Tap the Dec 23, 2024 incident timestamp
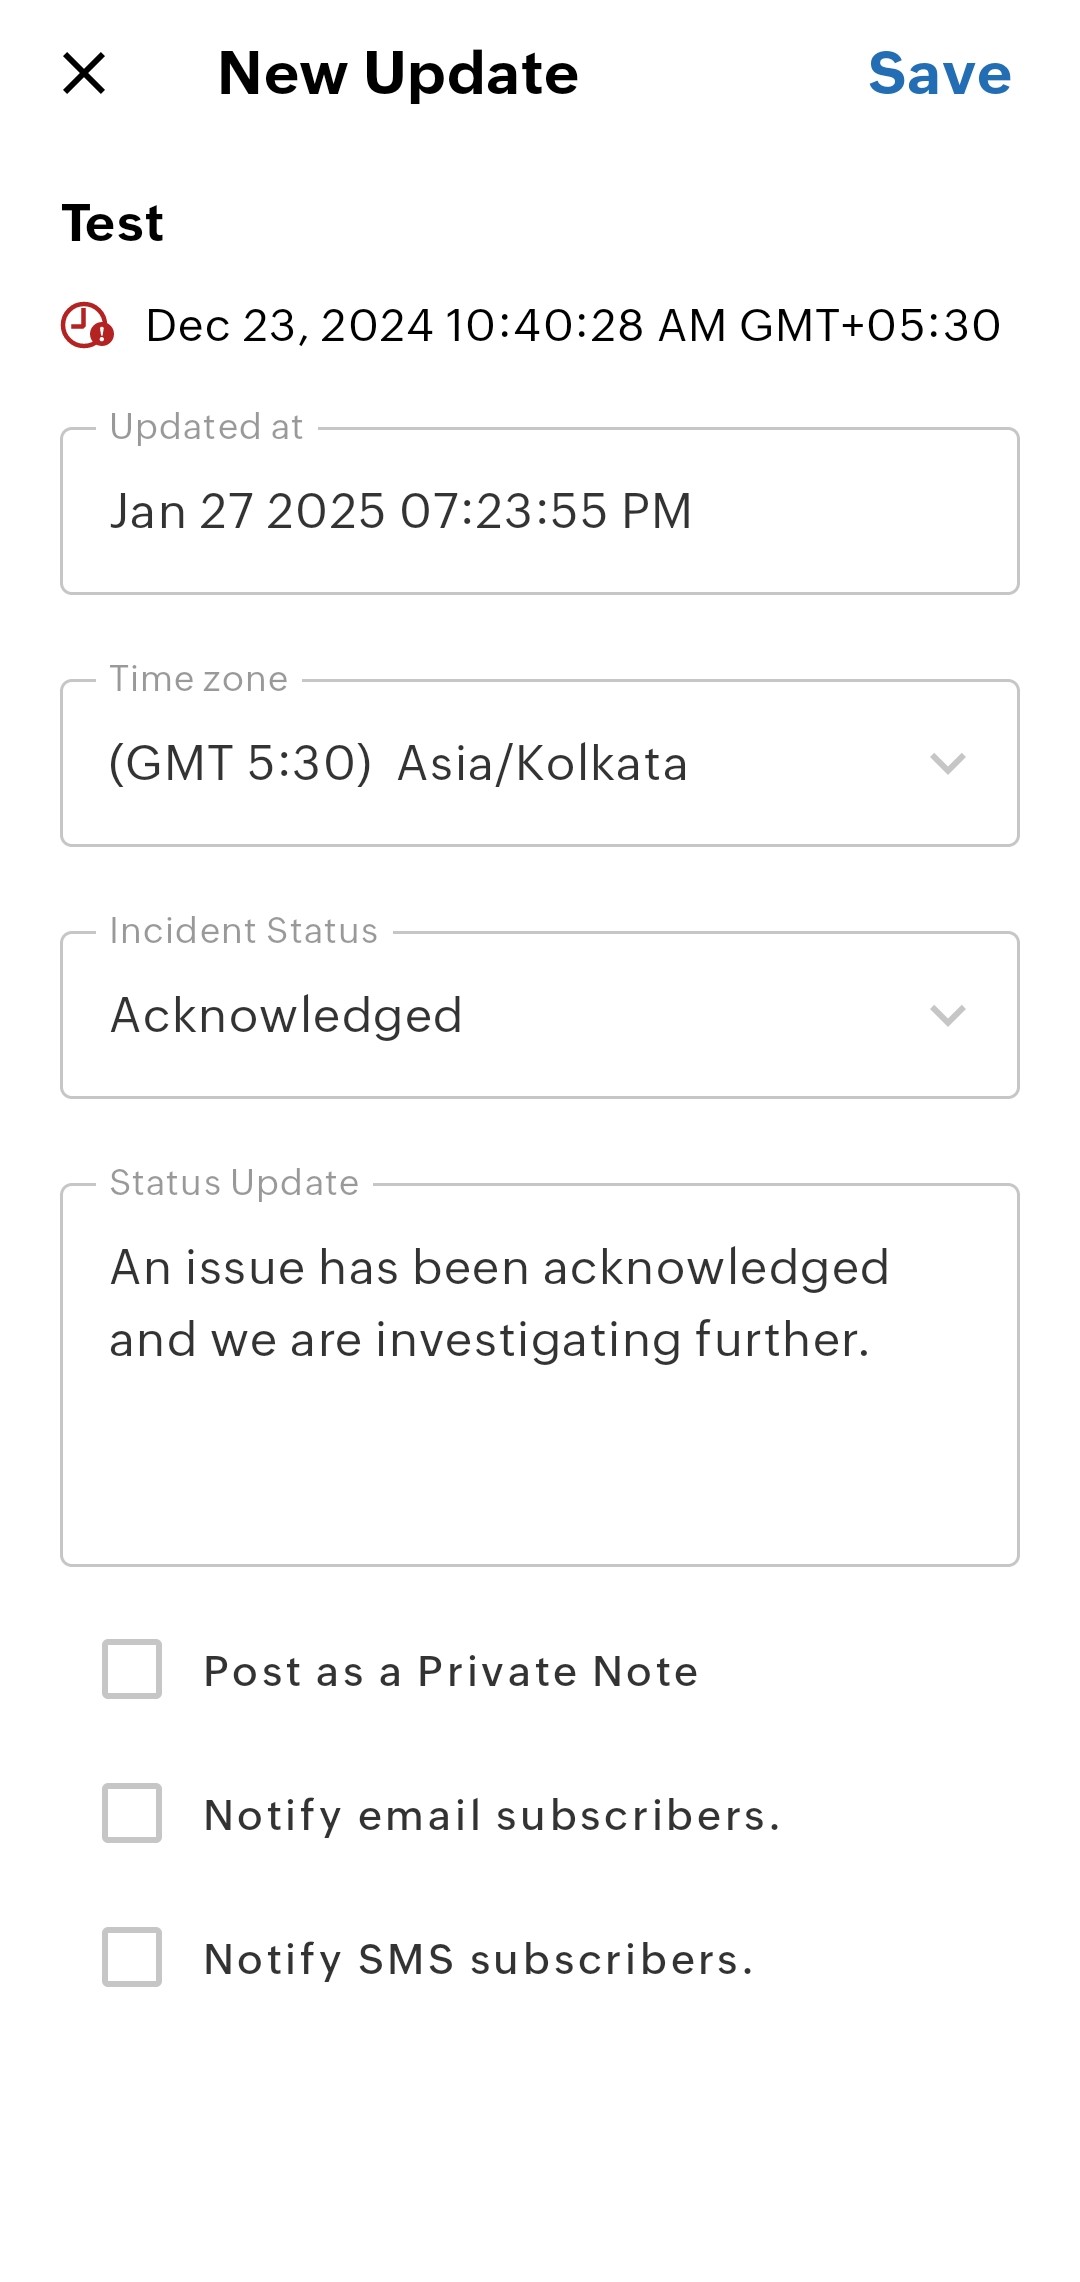 (573, 326)
